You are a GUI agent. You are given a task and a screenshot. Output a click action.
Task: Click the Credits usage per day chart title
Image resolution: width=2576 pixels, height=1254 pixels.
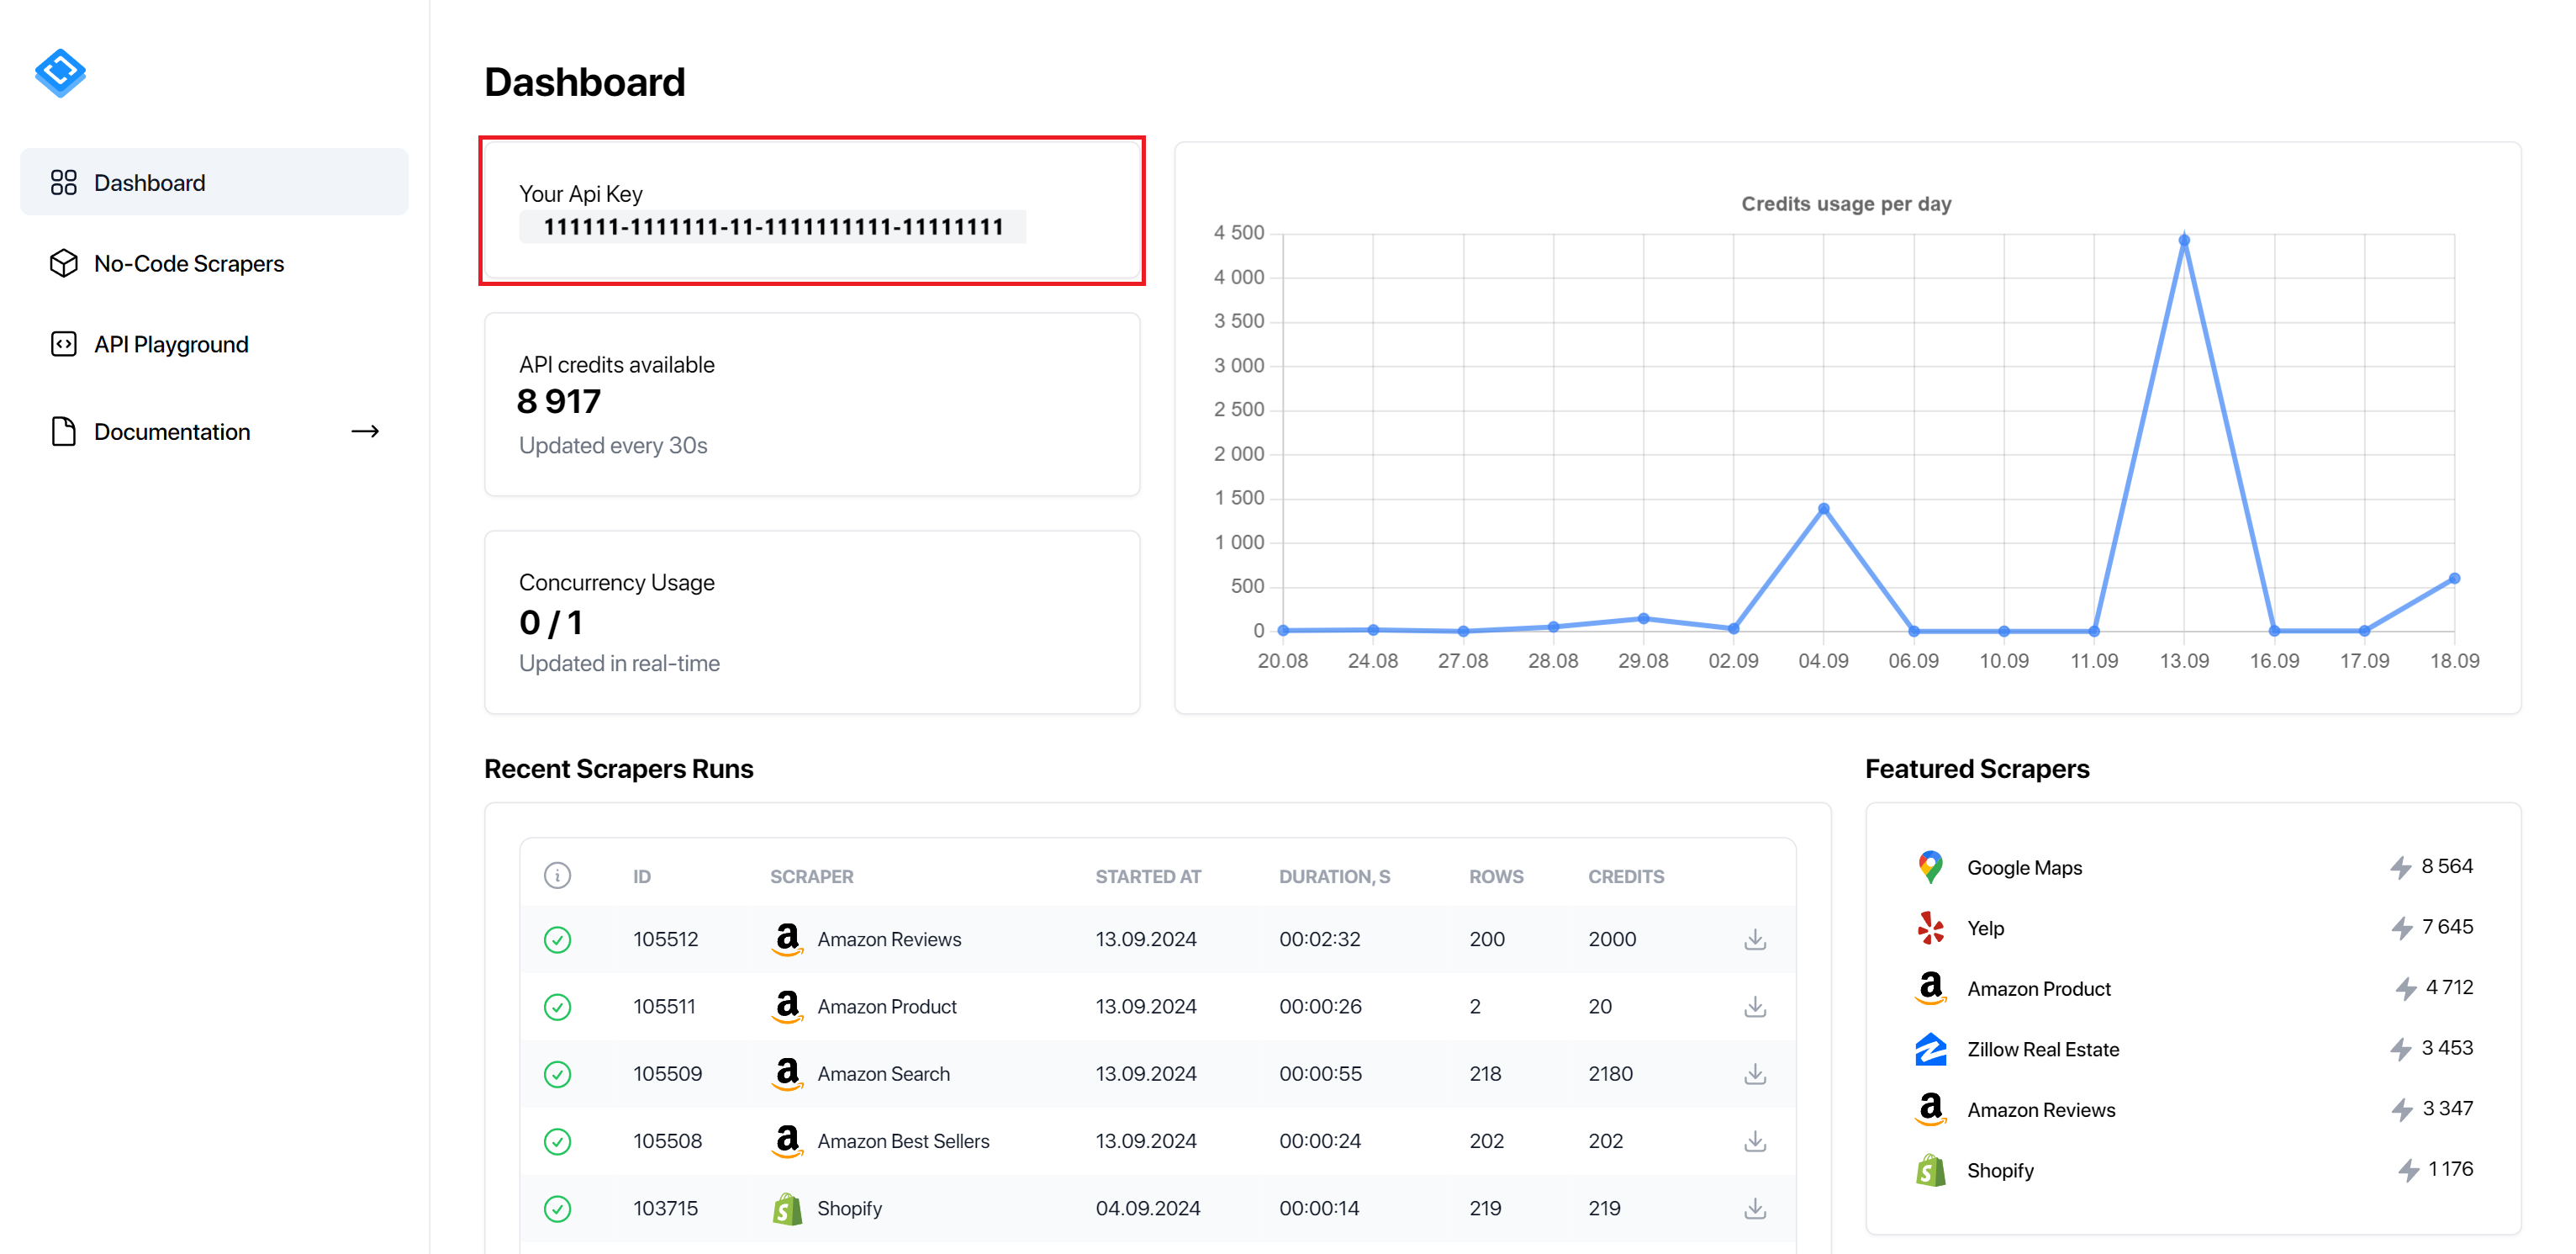[x=1846, y=203]
